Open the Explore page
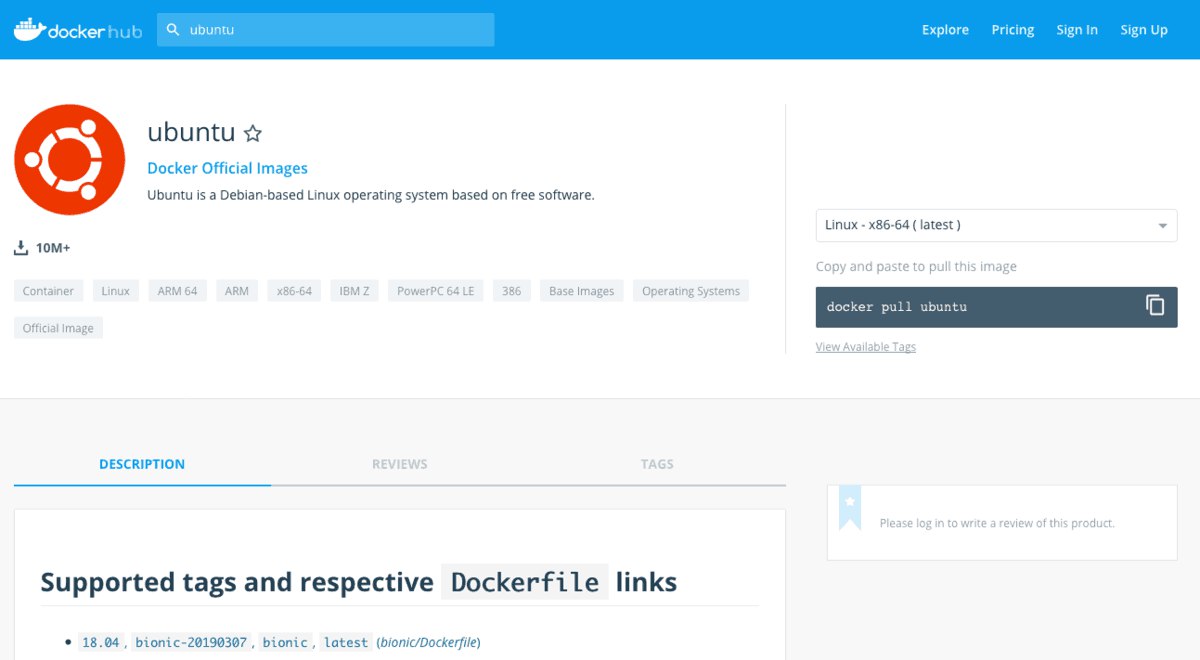 pyautogui.click(x=945, y=30)
